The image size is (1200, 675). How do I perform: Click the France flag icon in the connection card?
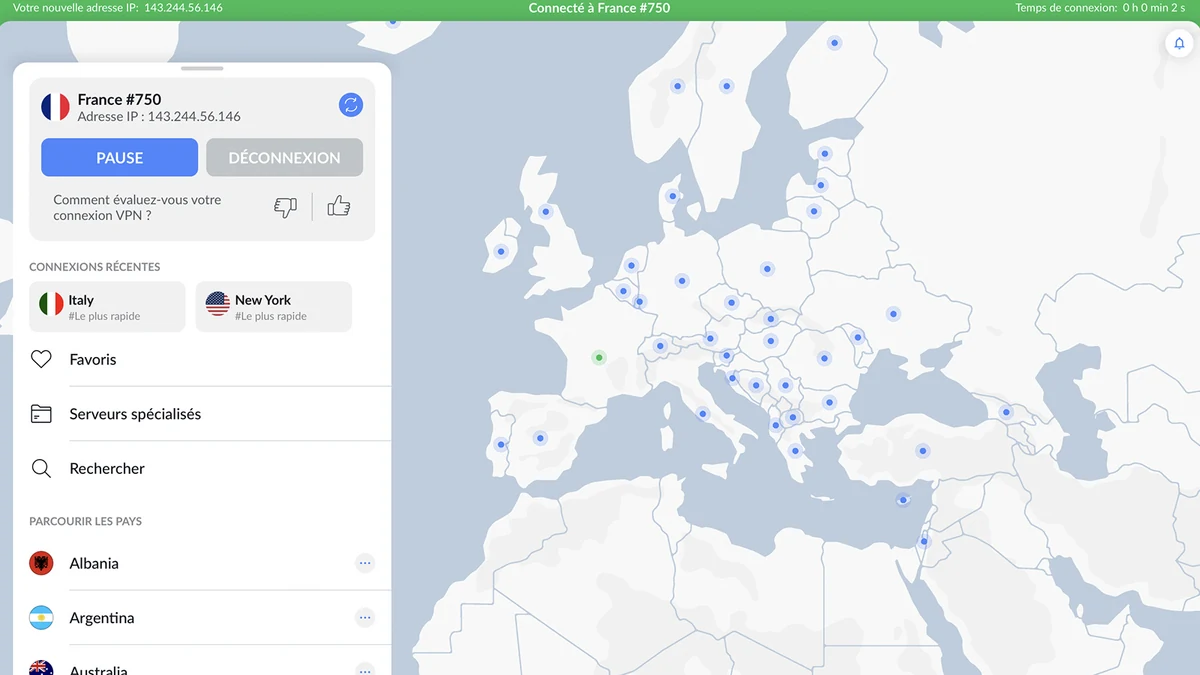(55, 107)
